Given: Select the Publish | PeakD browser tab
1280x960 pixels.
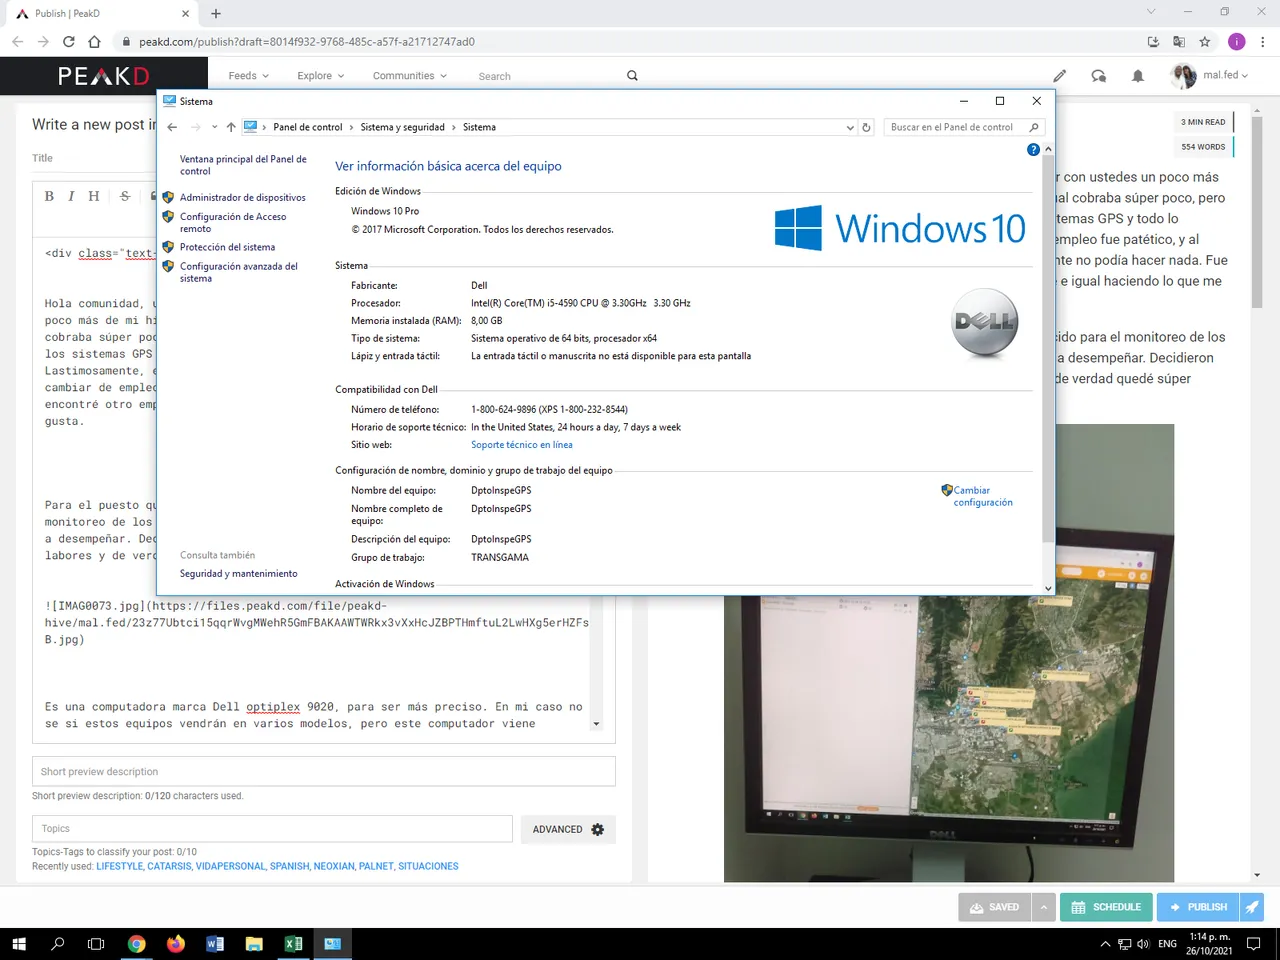Looking at the screenshot, I should 104,14.
